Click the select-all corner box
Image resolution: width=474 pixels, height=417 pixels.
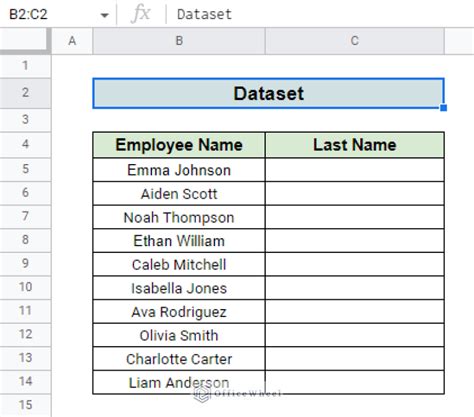click(25, 41)
